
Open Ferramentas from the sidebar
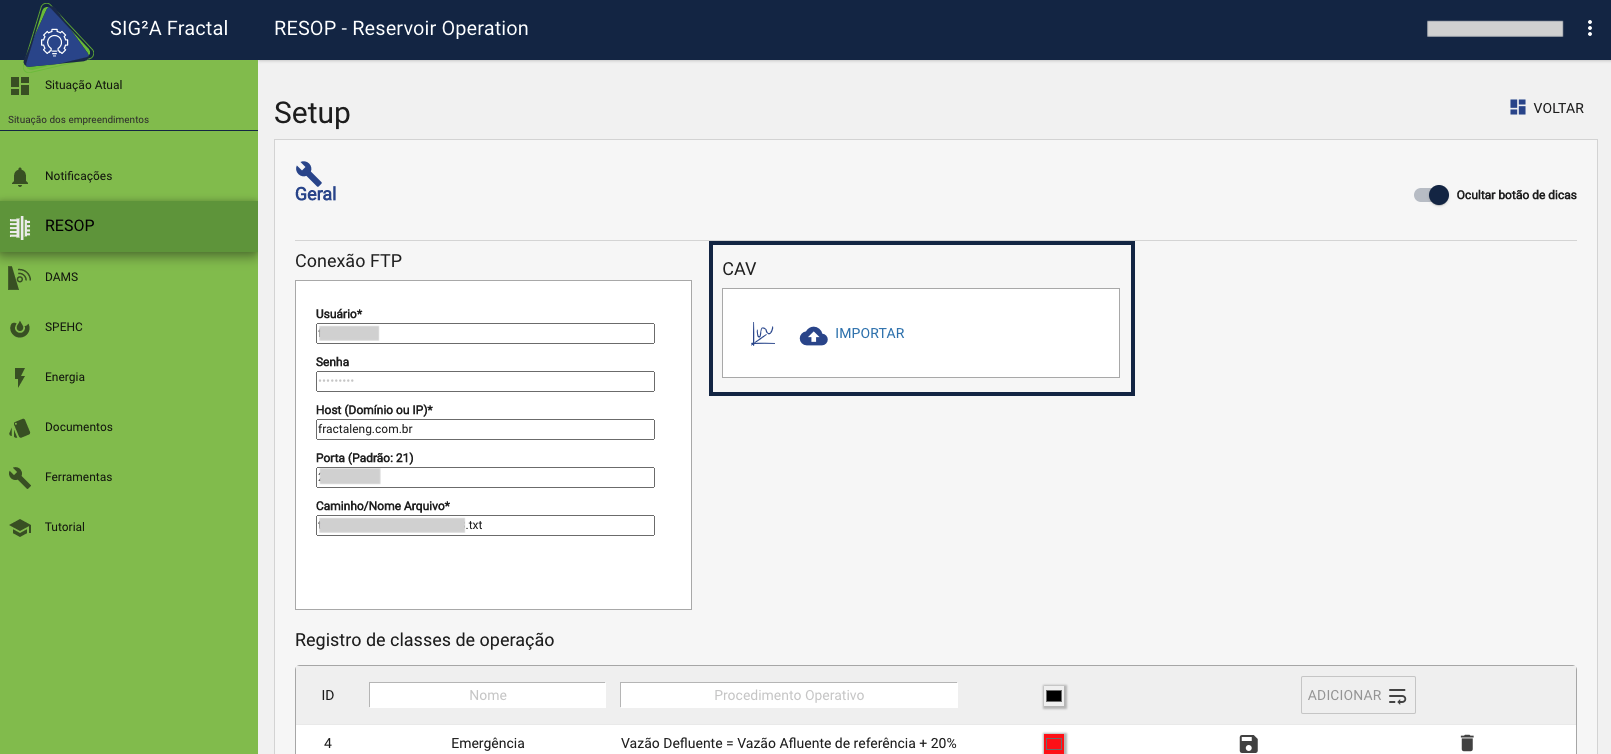click(x=78, y=477)
